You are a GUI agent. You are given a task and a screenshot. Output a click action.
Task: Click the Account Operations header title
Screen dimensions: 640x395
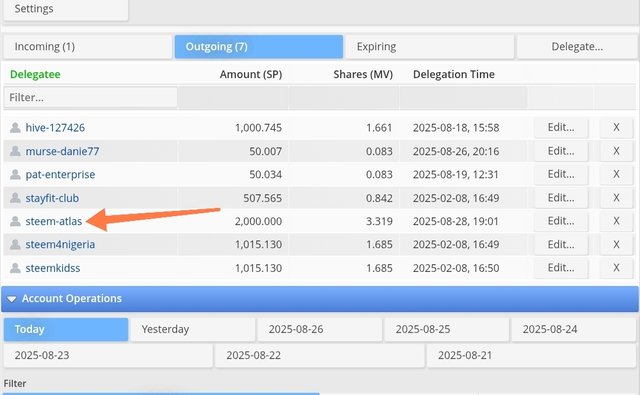pos(72,299)
